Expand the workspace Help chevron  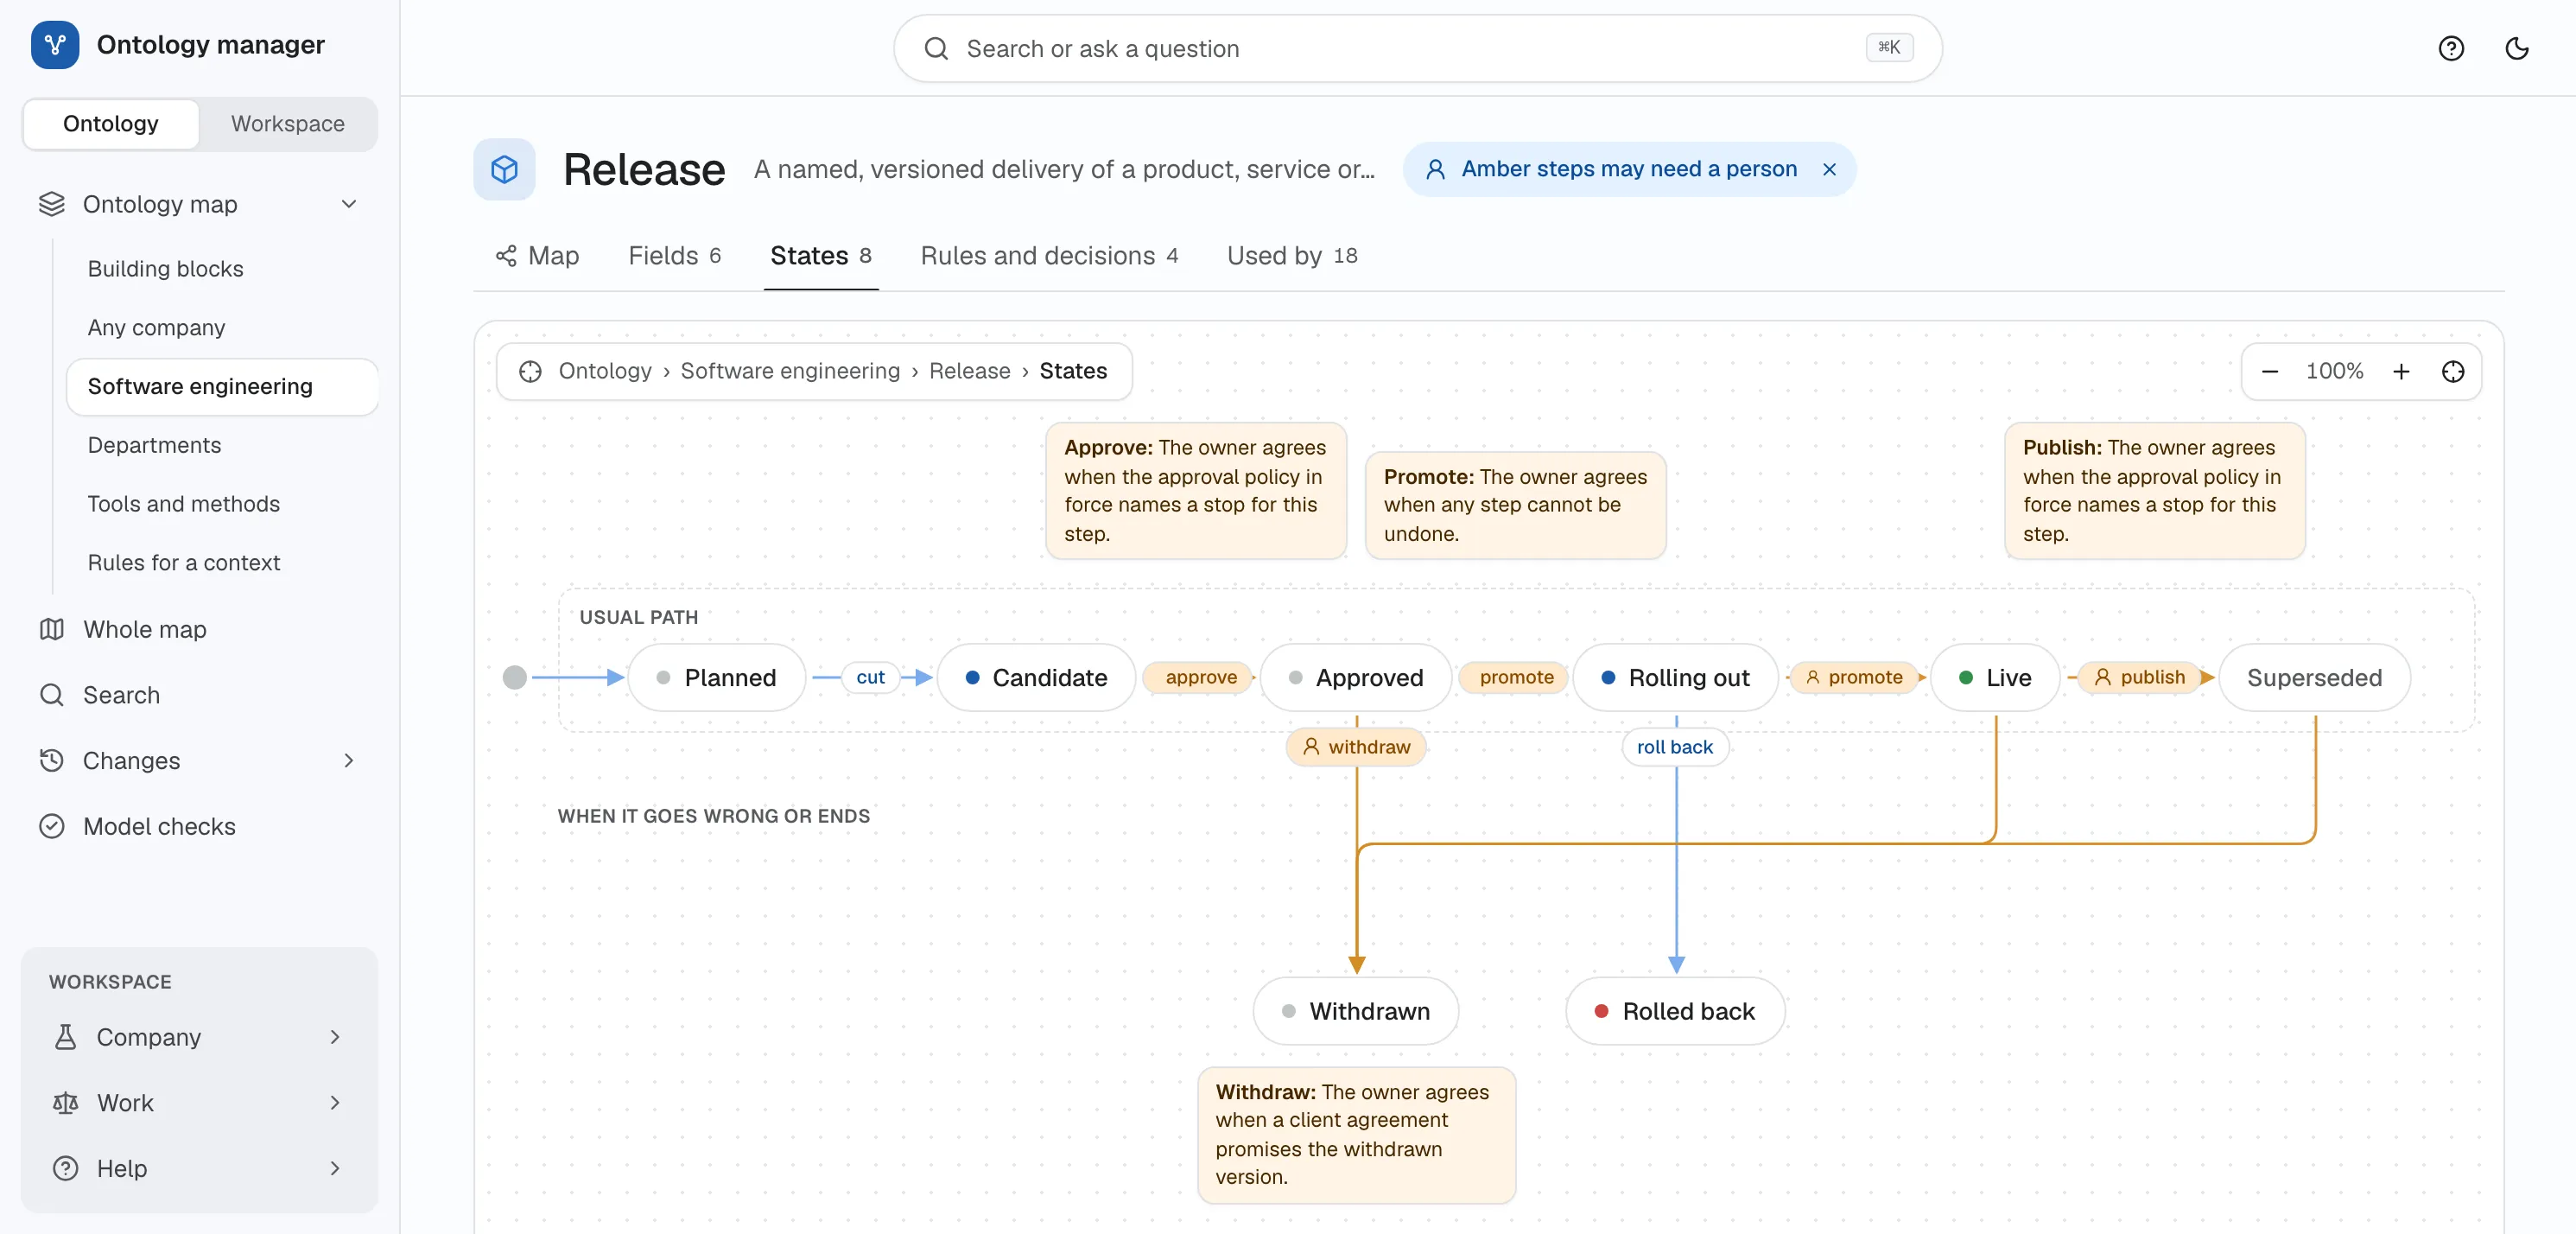334,1168
